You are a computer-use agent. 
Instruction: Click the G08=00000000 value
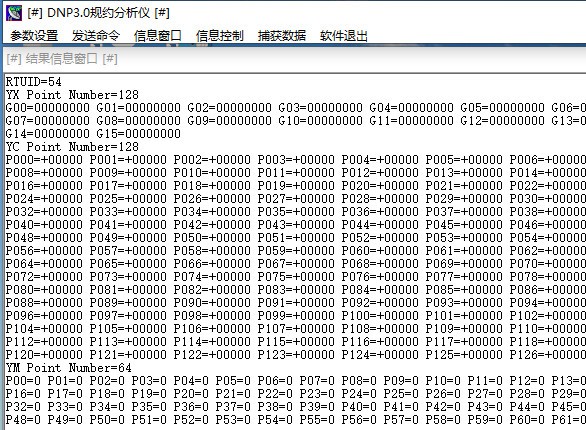pyautogui.click(x=138, y=121)
